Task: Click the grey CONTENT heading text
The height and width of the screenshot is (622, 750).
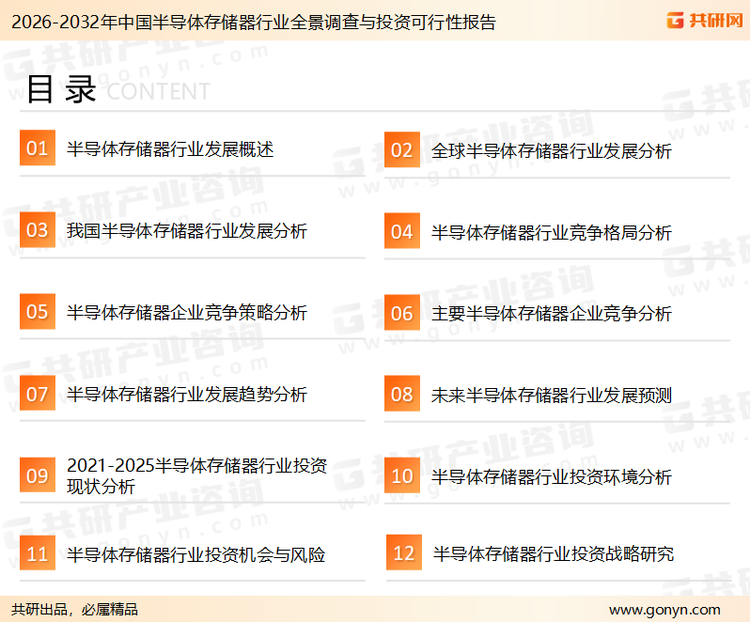Action: (x=158, y=91)
